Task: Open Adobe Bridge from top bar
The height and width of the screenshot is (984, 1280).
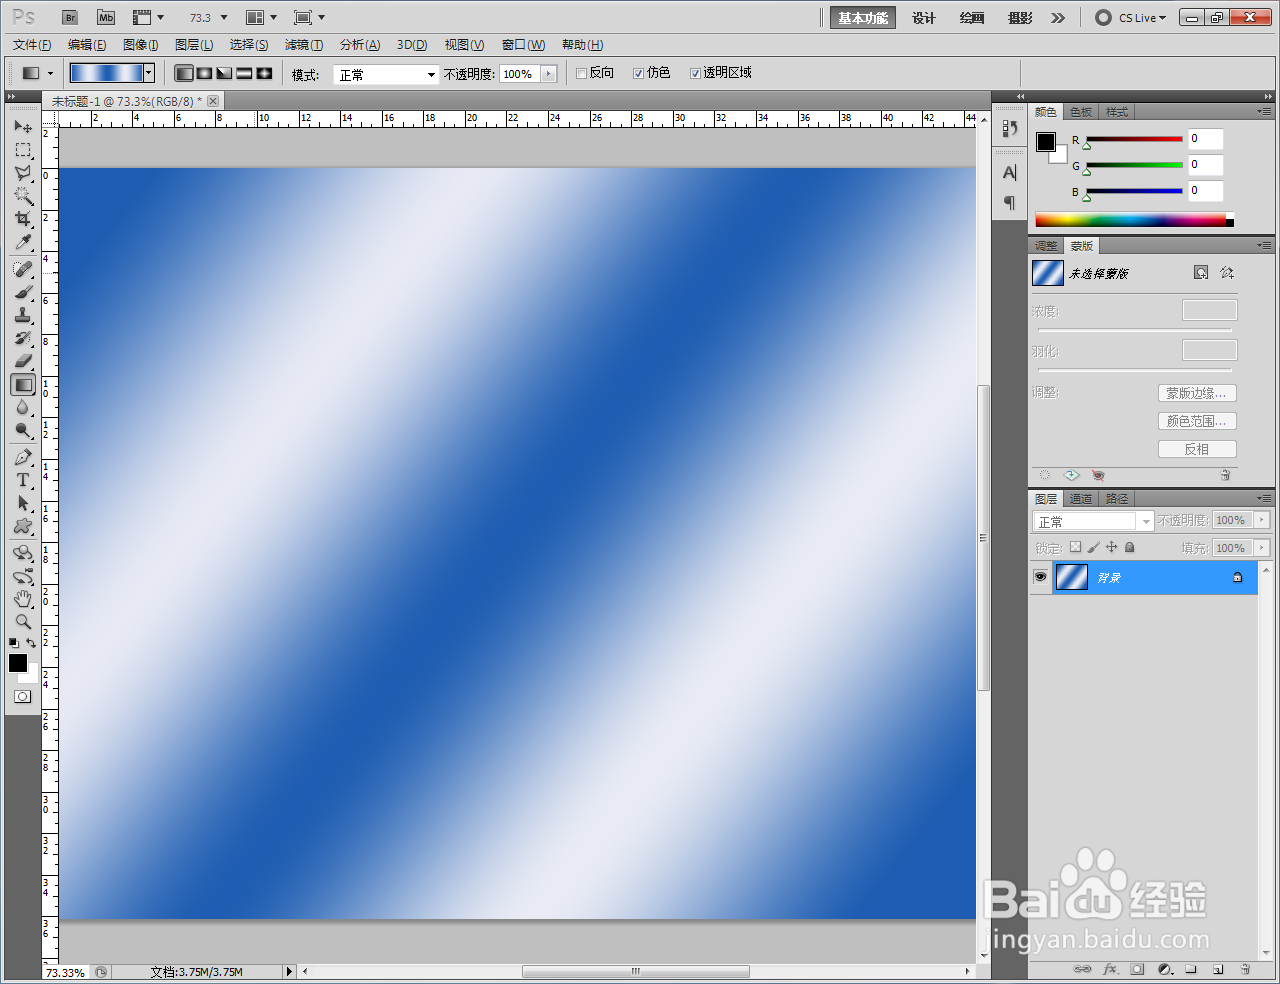Action: pyautogui.click(x=70, y=18)
